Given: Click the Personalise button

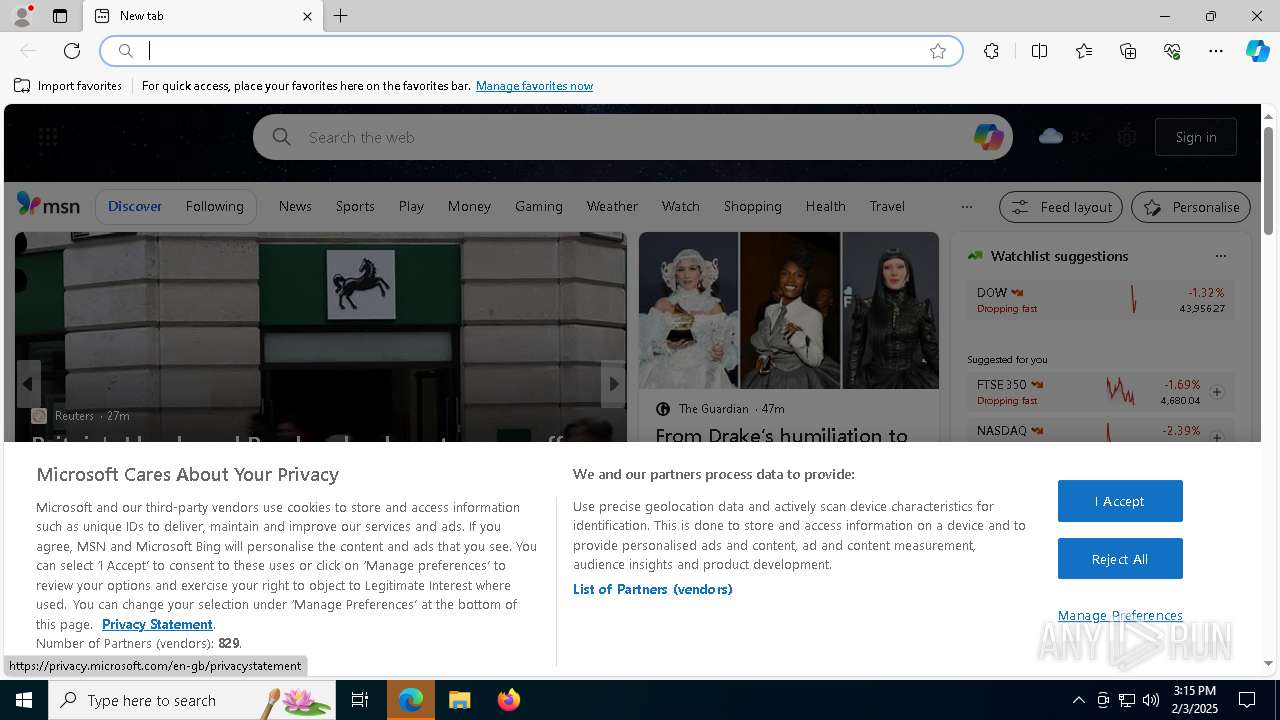Looking at the screenshot, I should [x=1191, y=207].
